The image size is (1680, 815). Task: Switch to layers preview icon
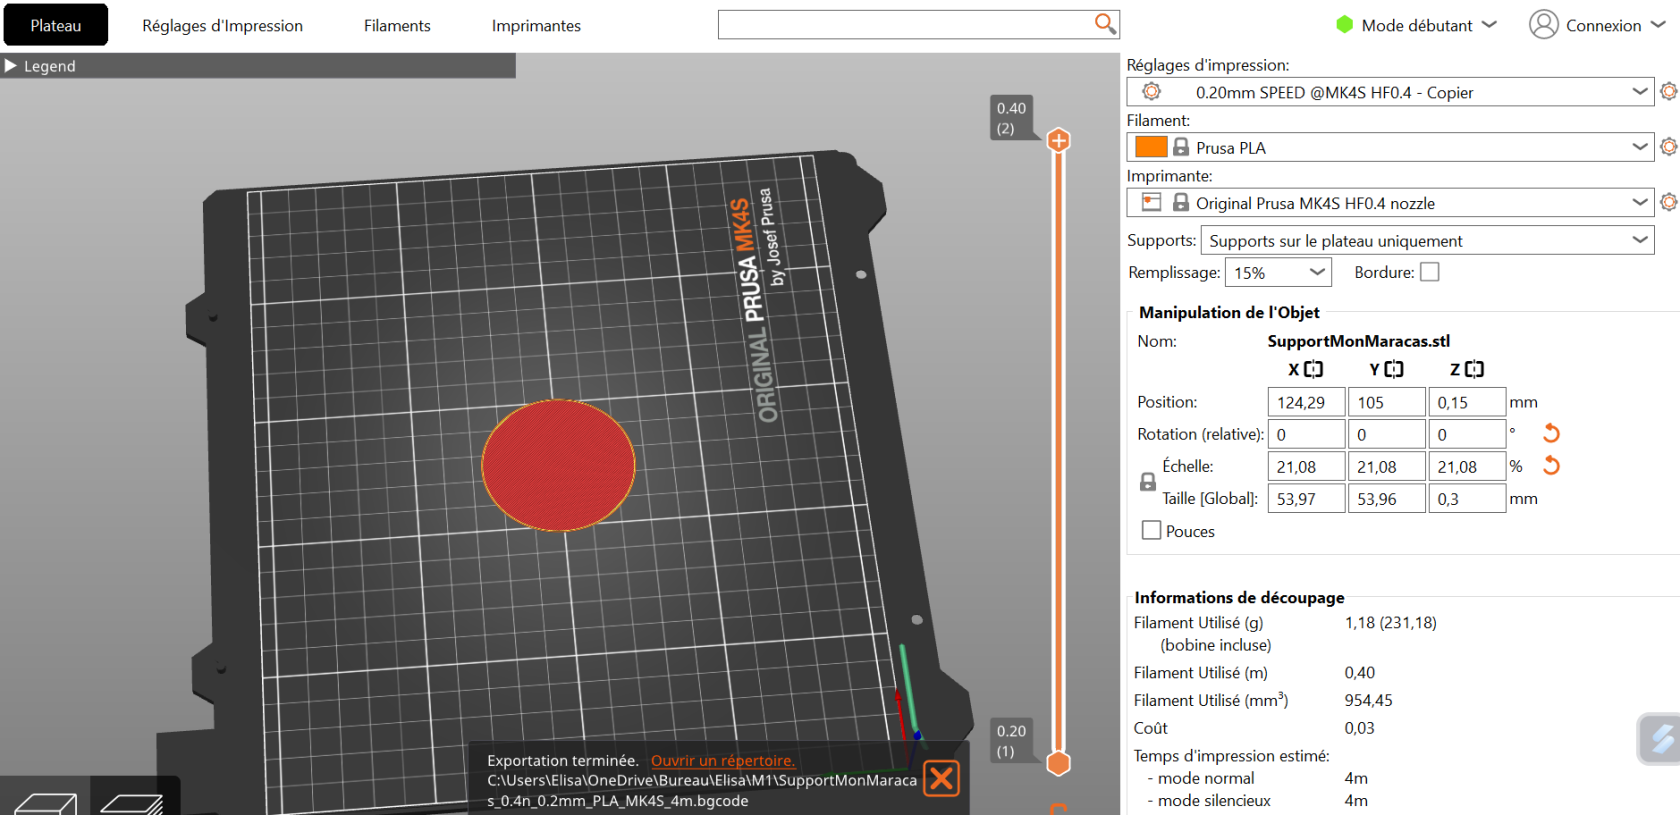point(133,802)
